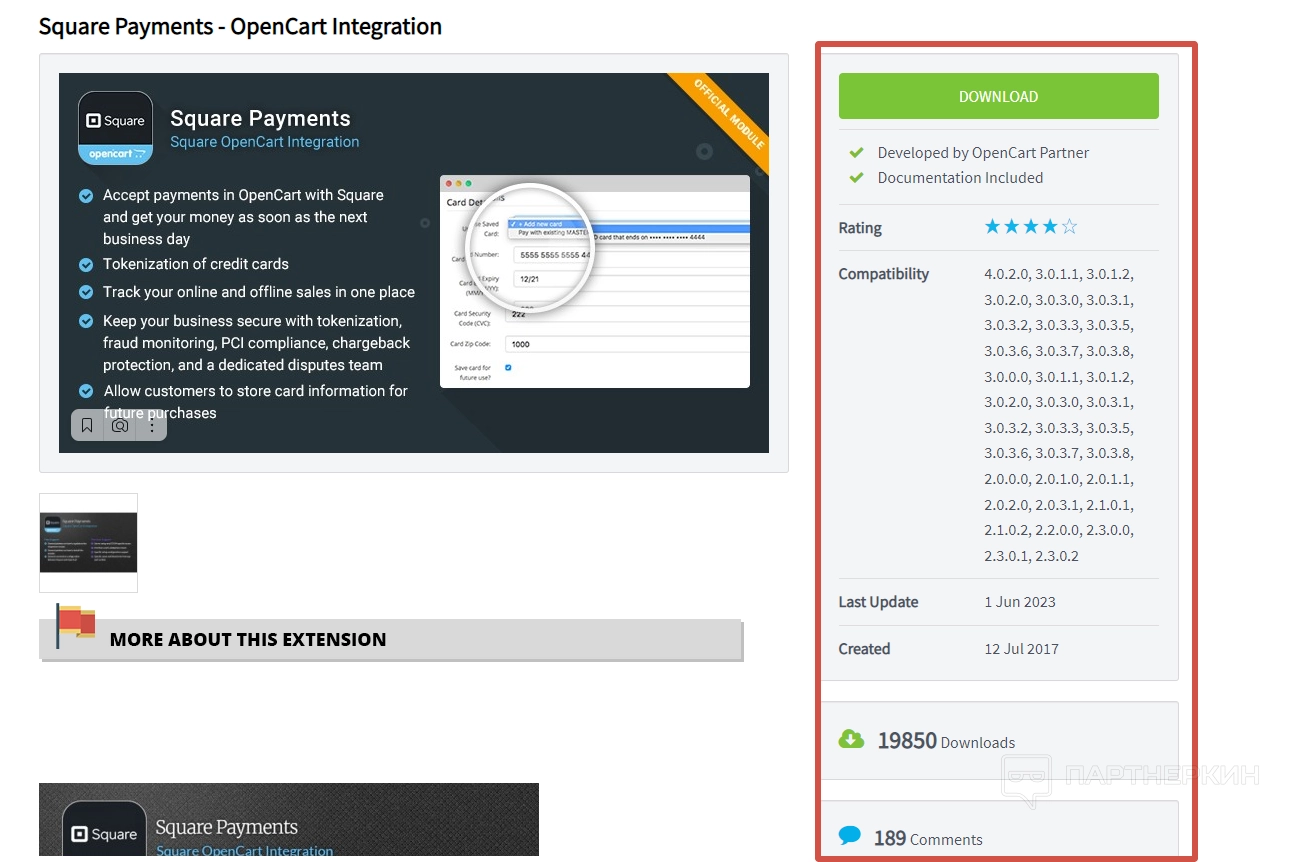Viewport: 1311px width, 862px height.
Task: Click the green DOWNLOAD button
Action: coord(998,96)
